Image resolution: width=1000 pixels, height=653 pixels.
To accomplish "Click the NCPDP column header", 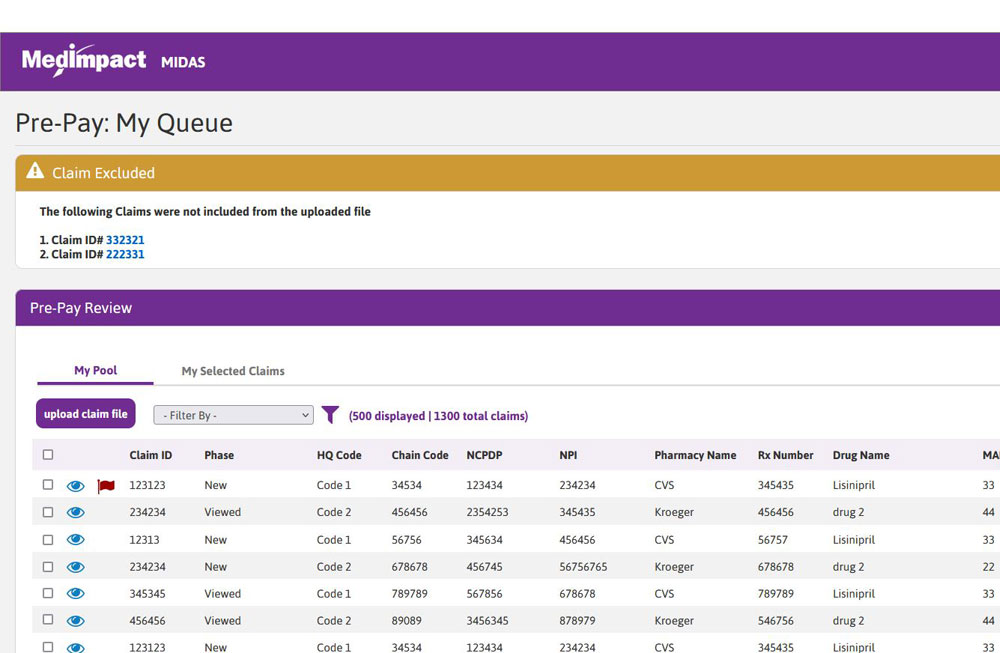I will pyautogui.click(x=484, y=455).
